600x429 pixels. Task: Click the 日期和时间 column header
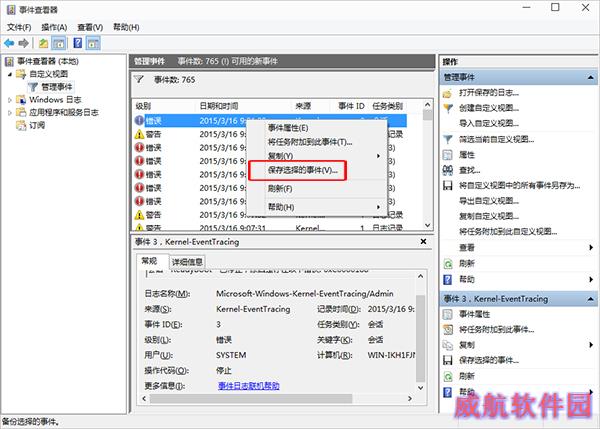(245, 106)
